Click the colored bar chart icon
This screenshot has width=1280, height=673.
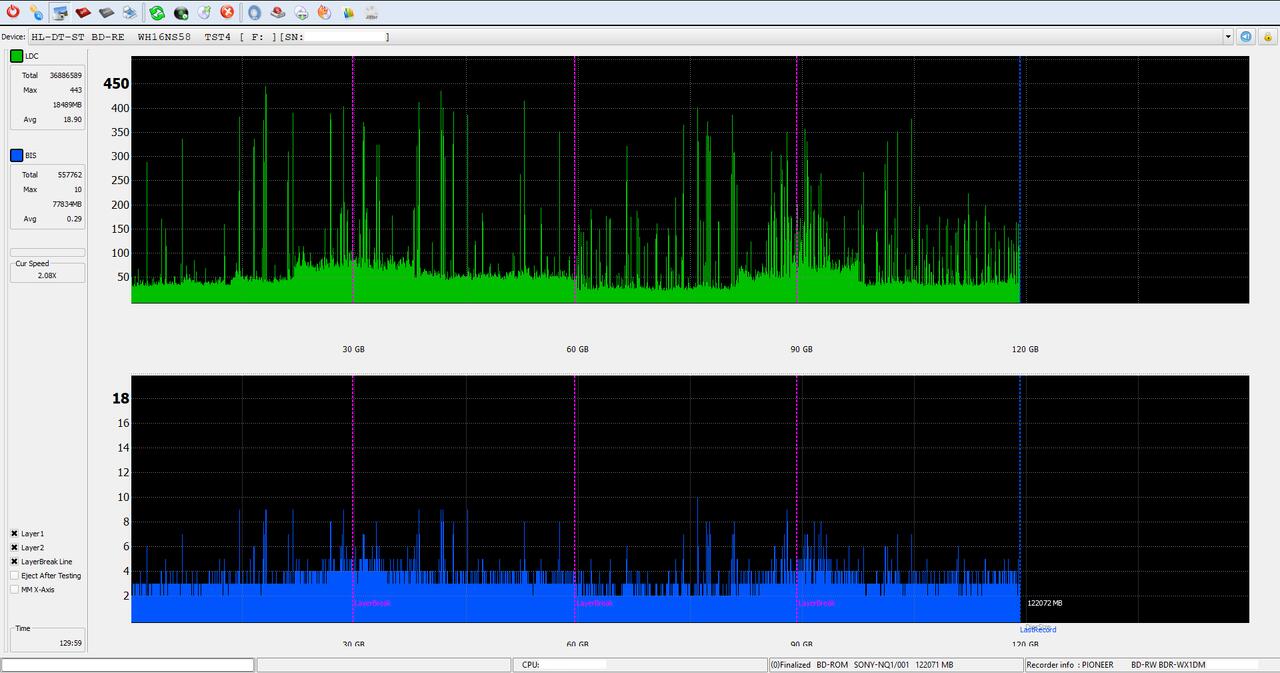click(x=348, y=12)
